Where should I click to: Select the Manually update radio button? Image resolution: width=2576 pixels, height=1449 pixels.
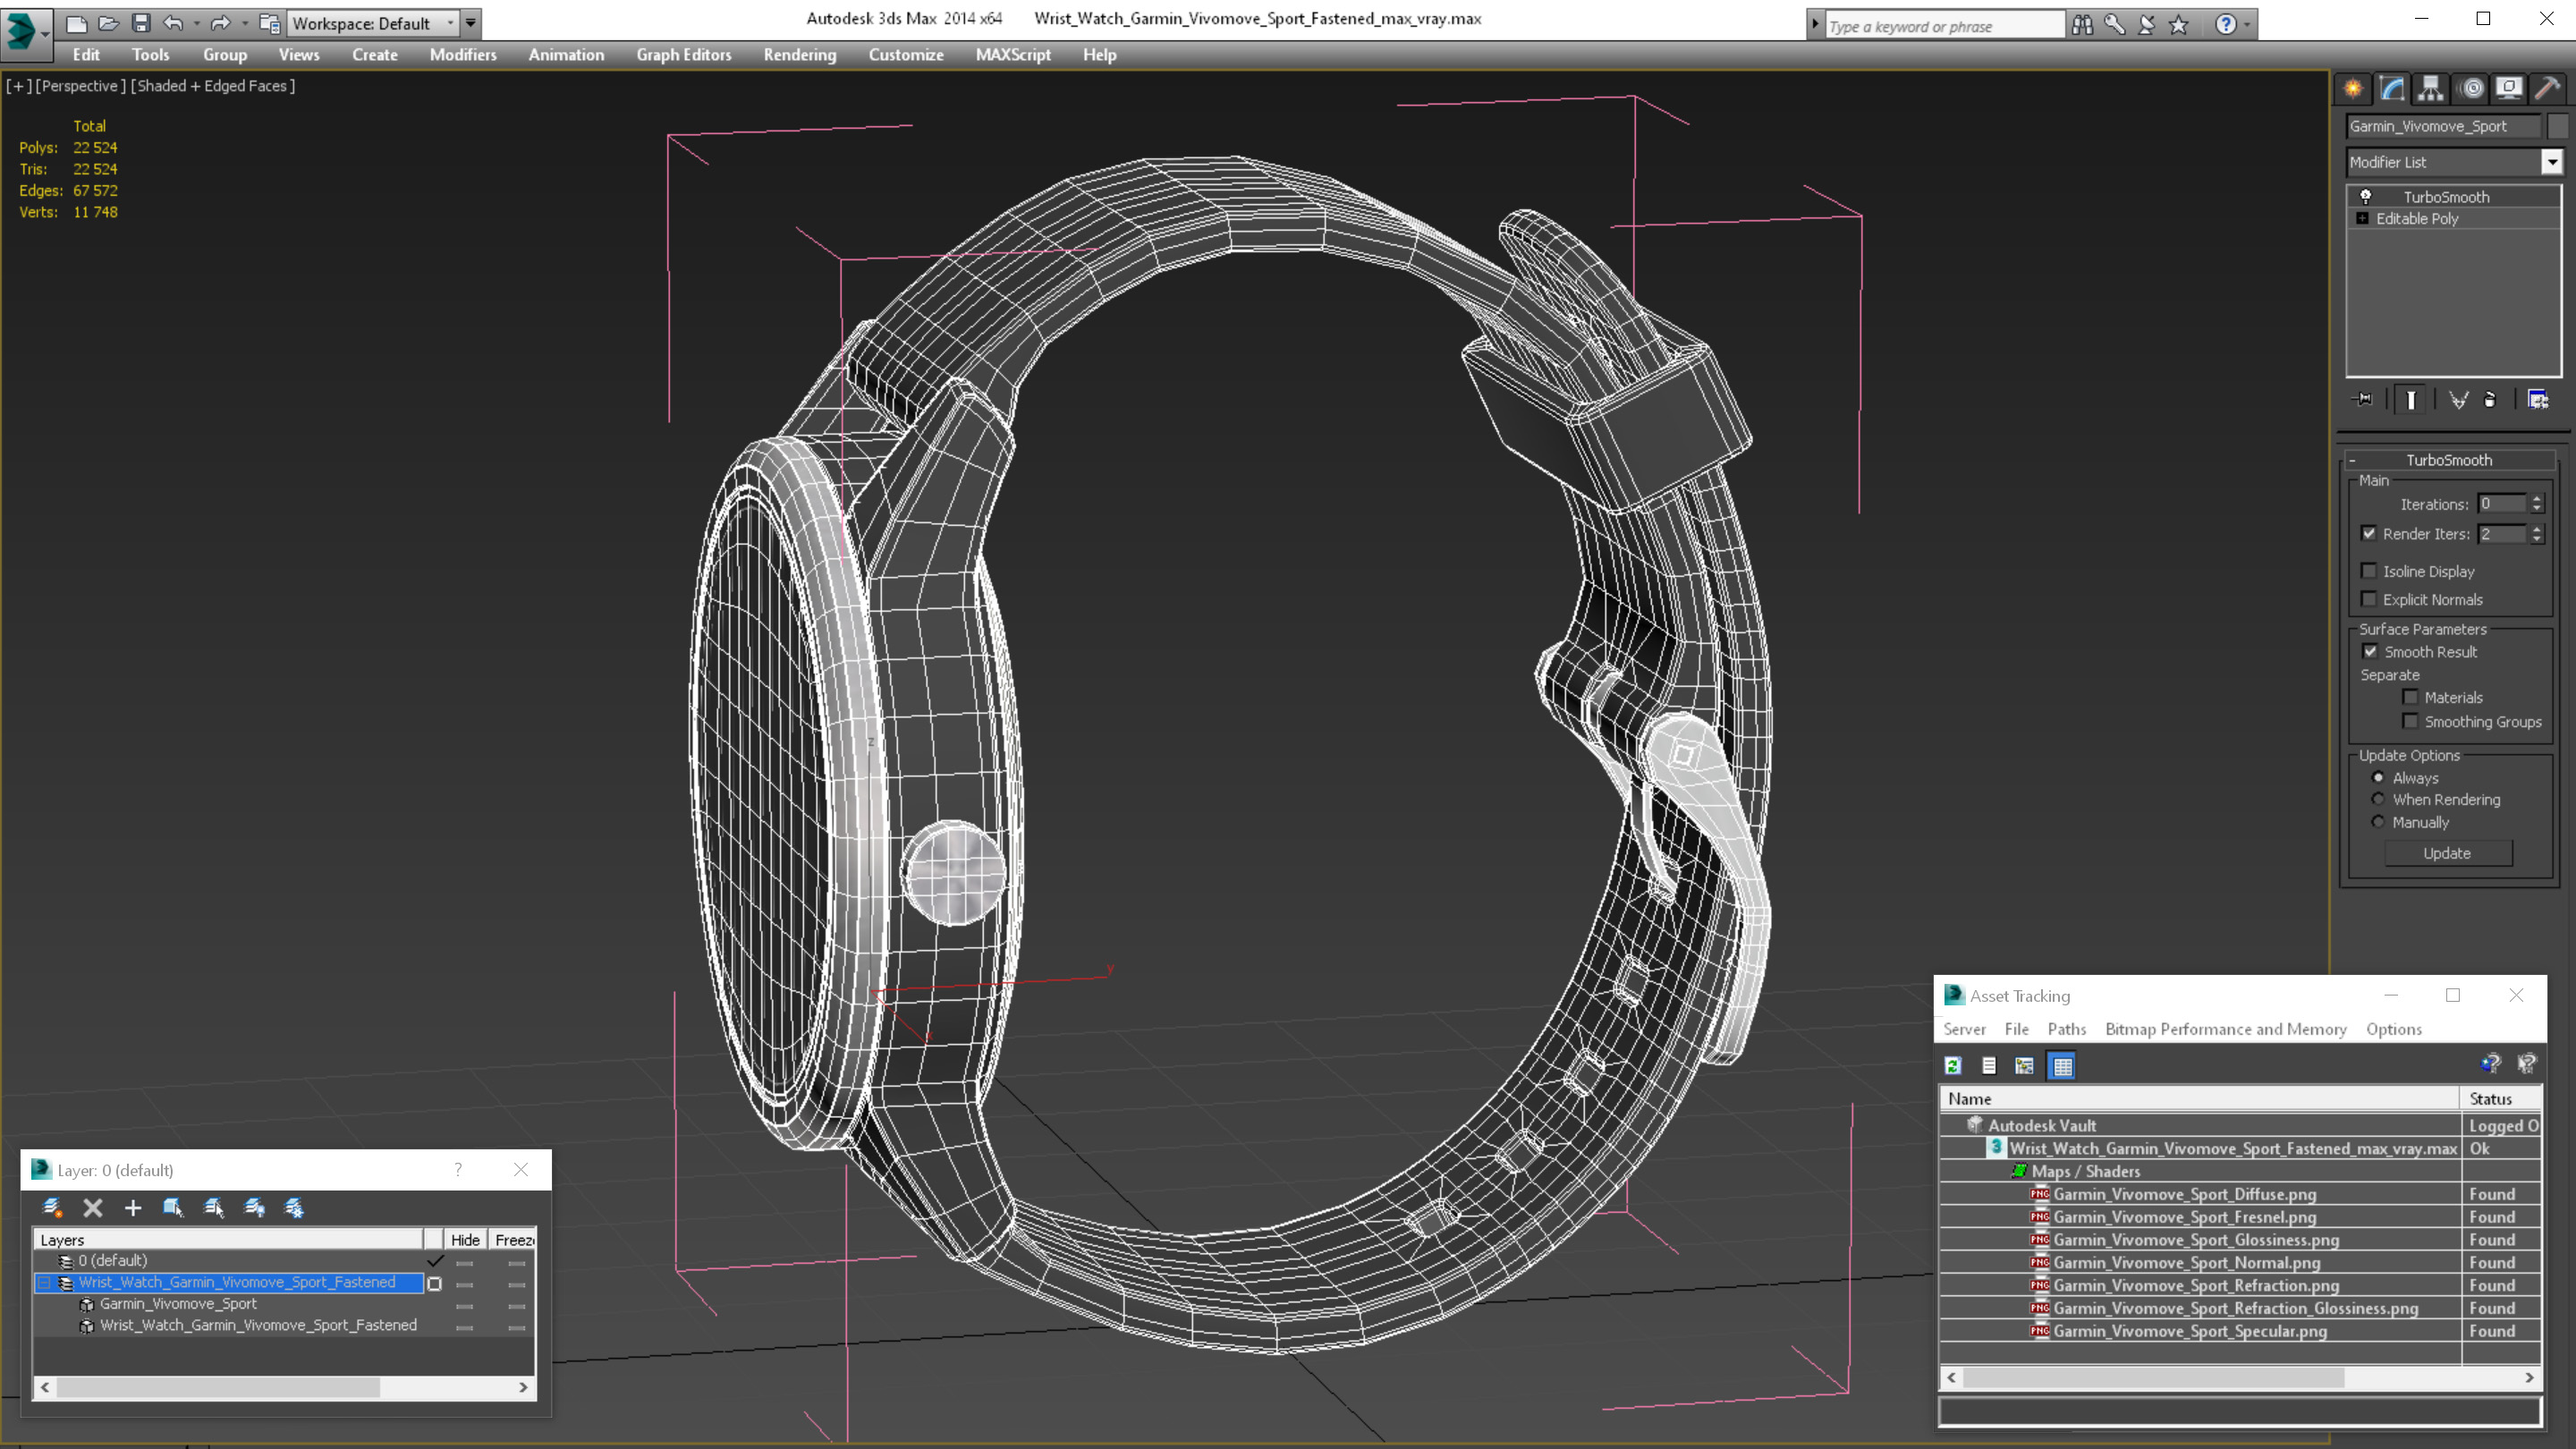[x=2378, y=822]
